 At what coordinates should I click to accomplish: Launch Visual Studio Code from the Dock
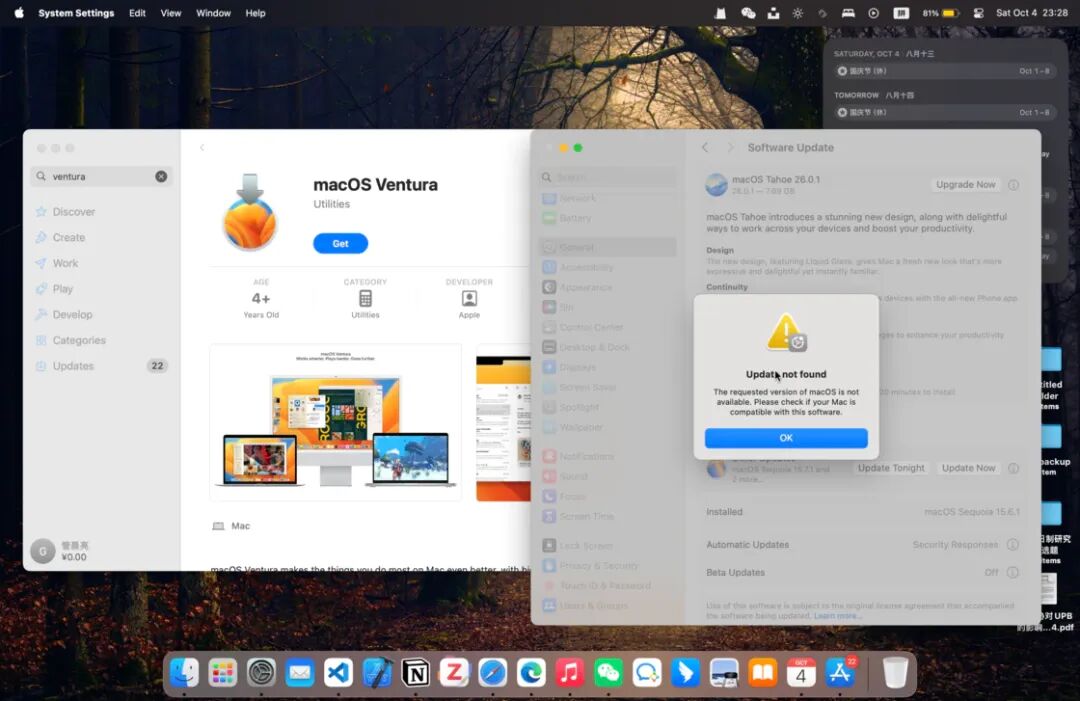338,673
